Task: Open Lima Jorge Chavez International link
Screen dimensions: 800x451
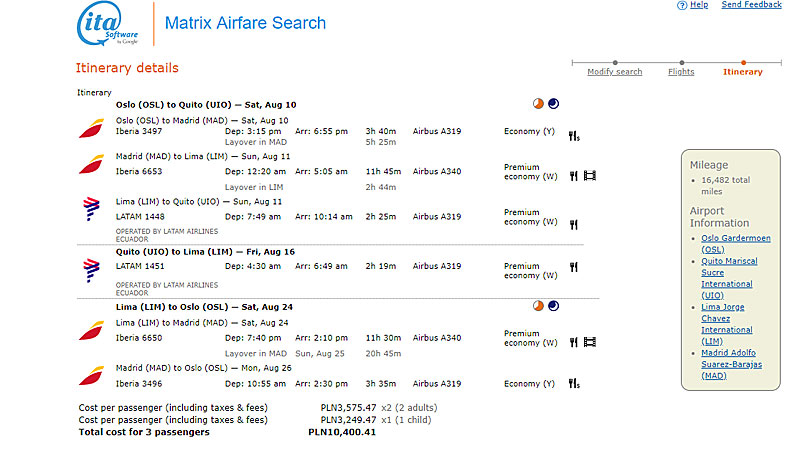Action: tap(726, 324)
